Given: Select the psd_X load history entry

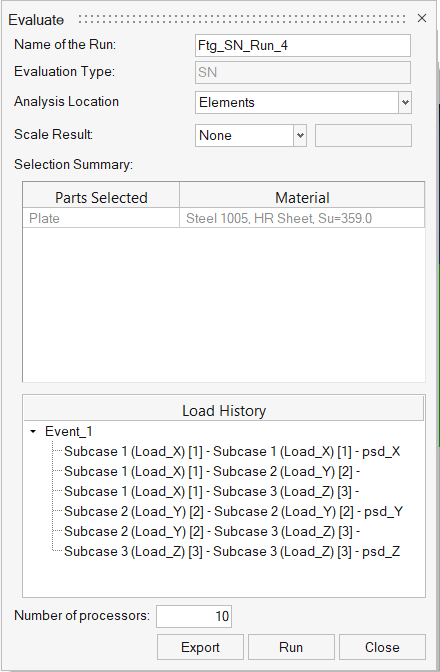Looking at the screenshot, I should click(232, 451).
